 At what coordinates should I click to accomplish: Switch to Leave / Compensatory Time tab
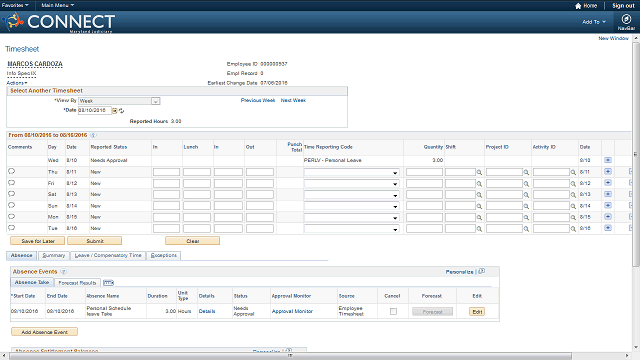point(108,256)
